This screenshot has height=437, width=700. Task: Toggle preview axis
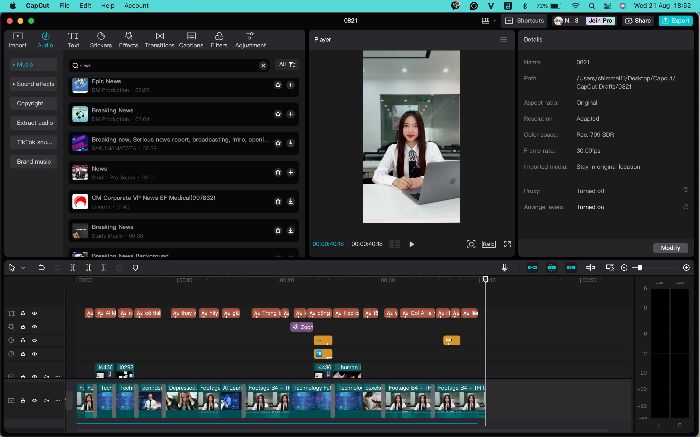tap(591, 267)
